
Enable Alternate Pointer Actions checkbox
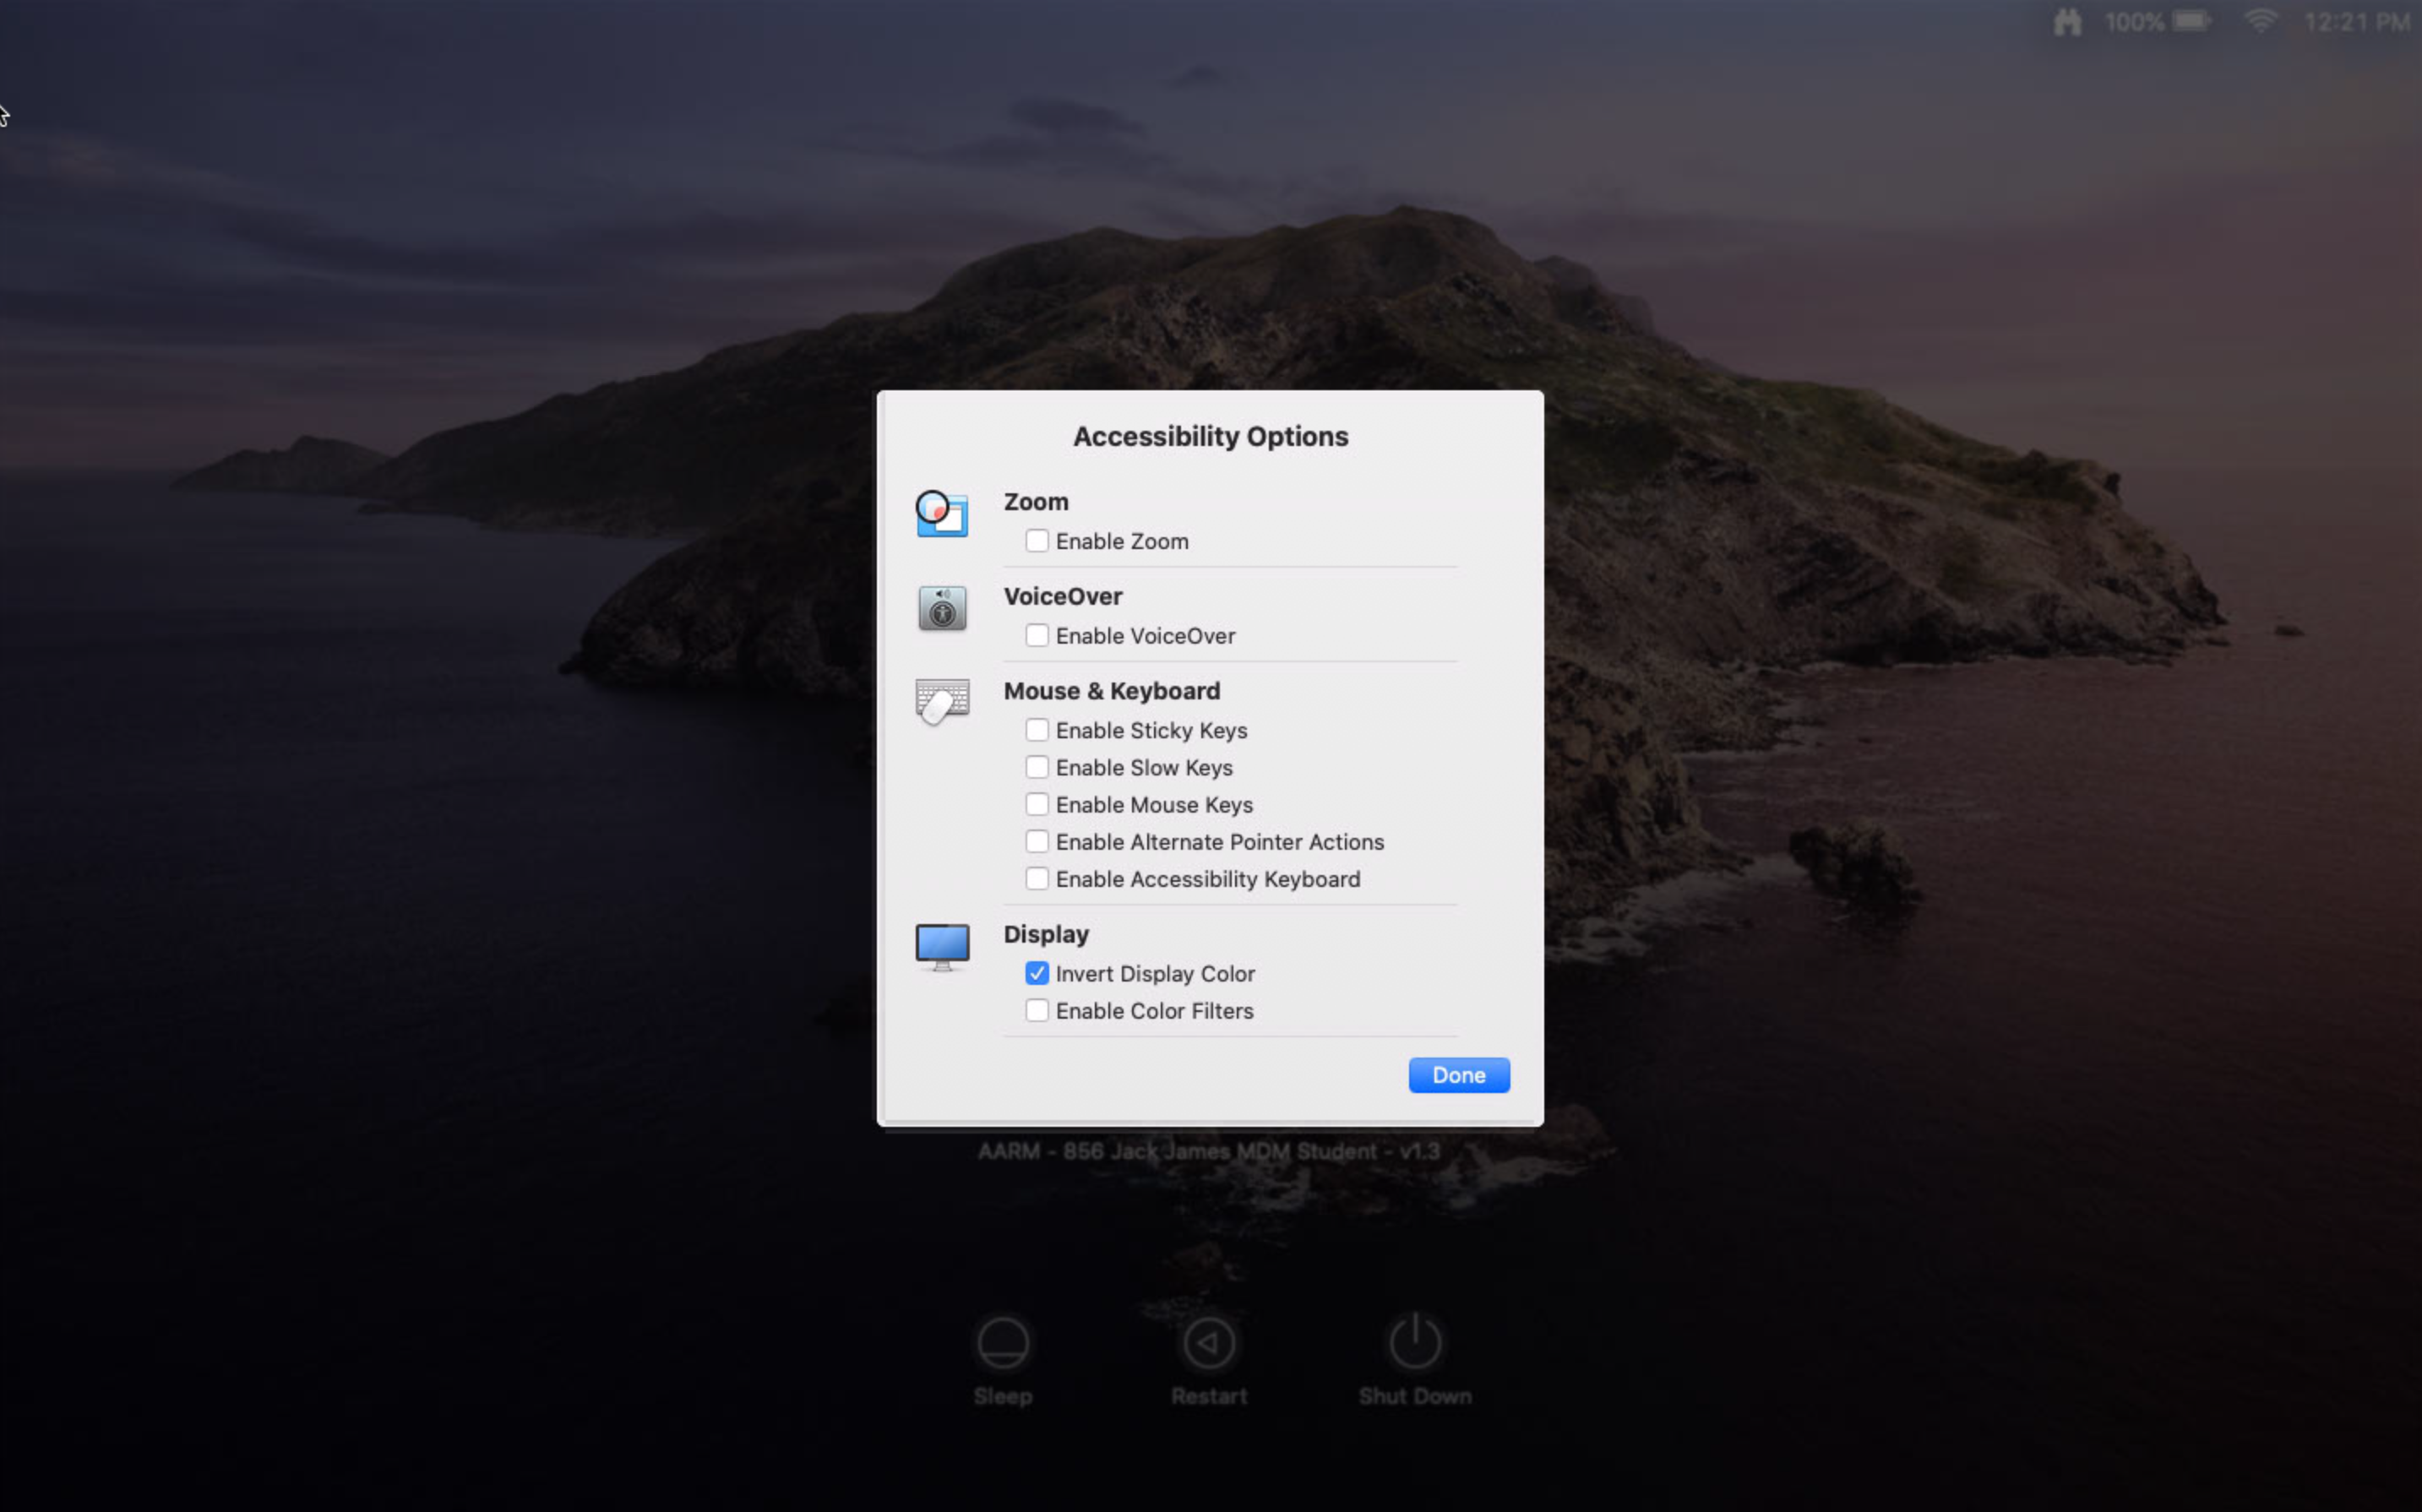coord(1037,842)
